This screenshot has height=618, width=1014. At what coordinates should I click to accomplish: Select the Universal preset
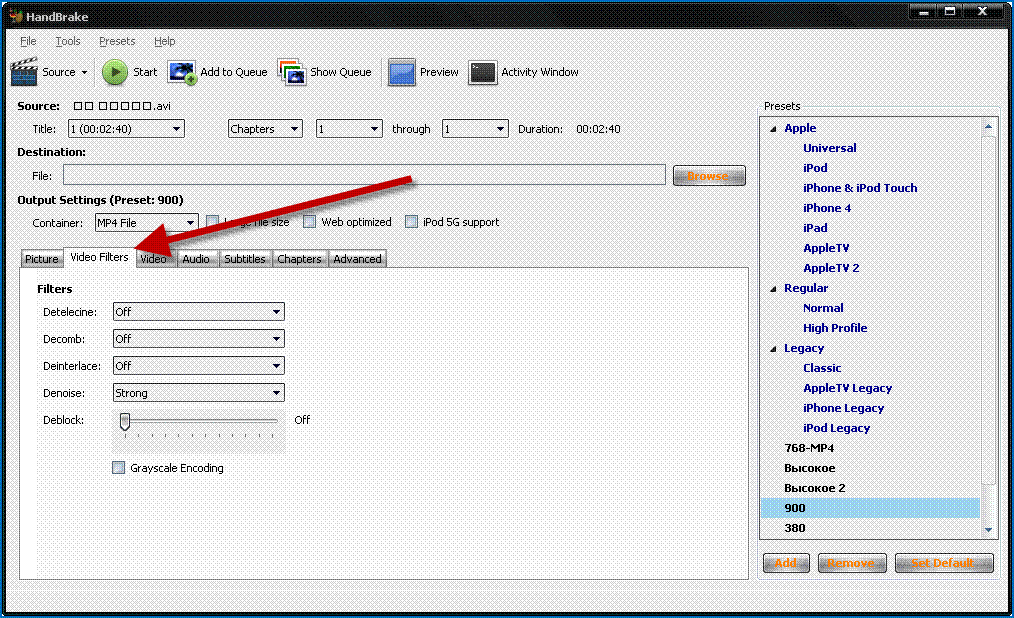click(830, 148)
